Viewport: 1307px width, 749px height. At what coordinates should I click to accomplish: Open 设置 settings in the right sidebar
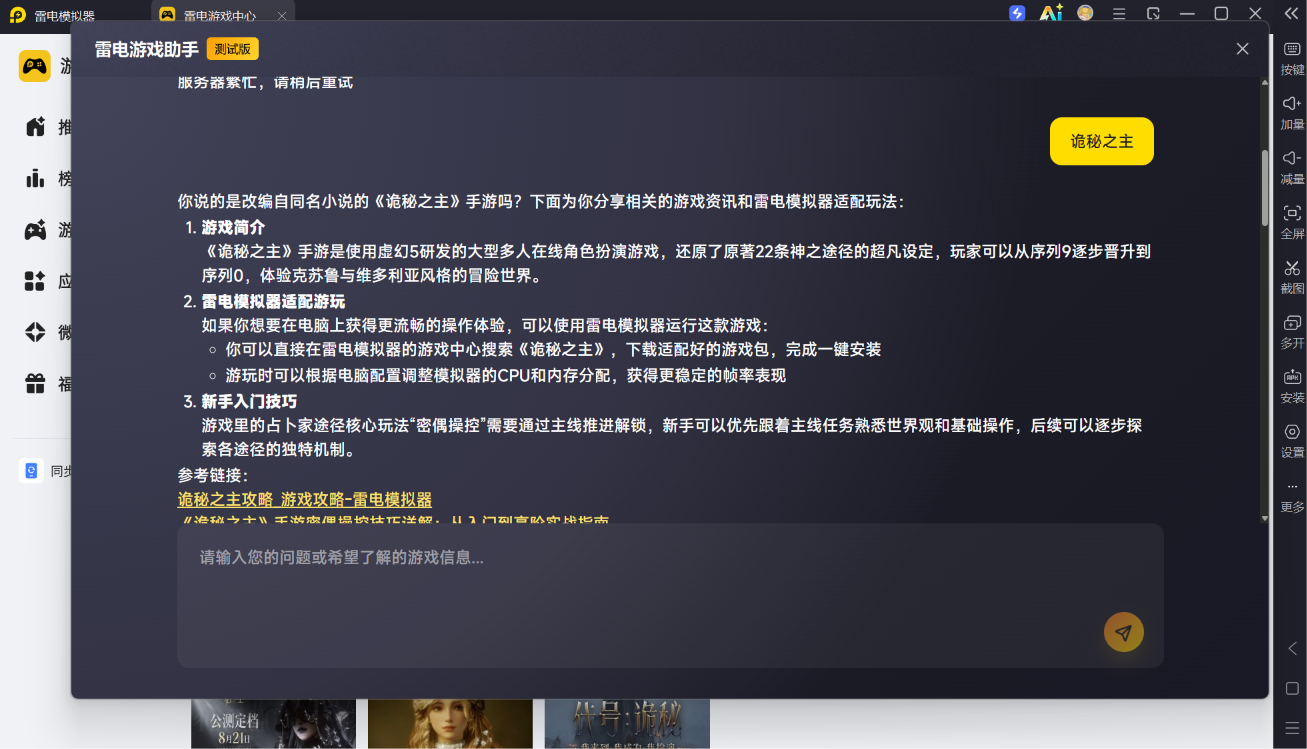pyautogui.click(x=1292, y=441)
